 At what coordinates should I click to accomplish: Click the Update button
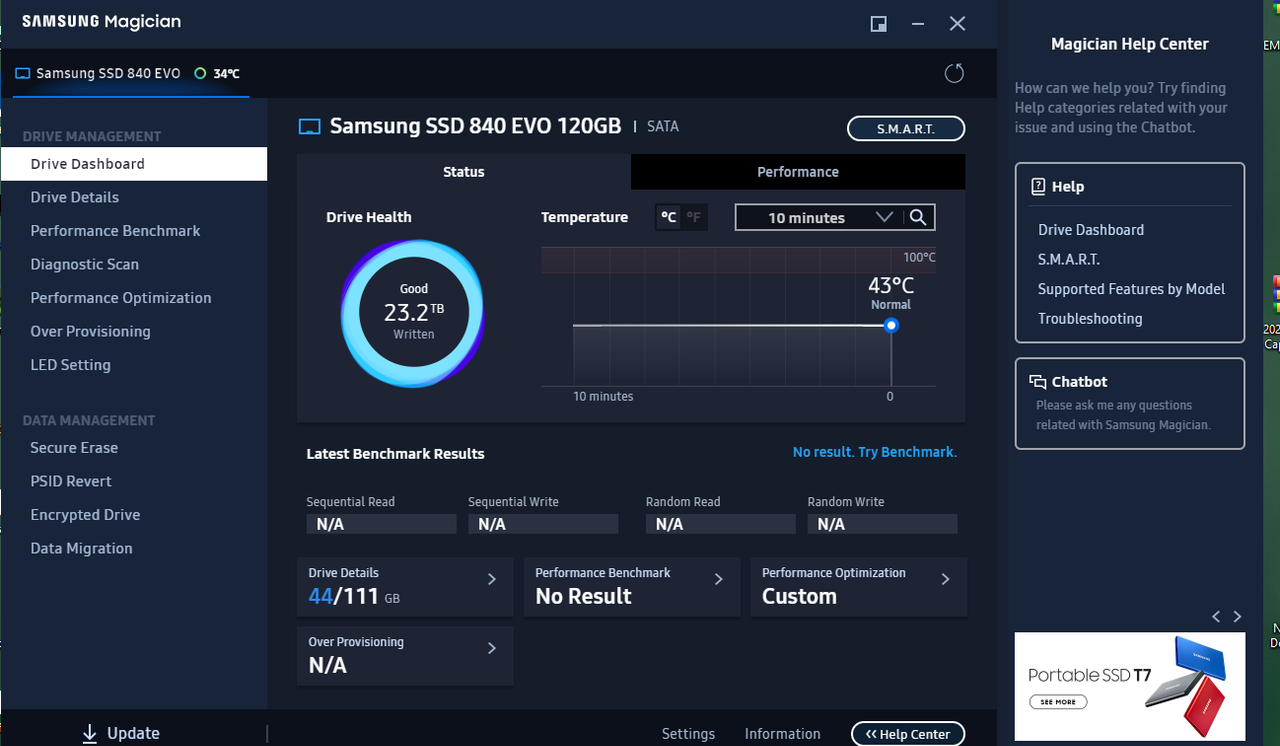coord(121,733)
